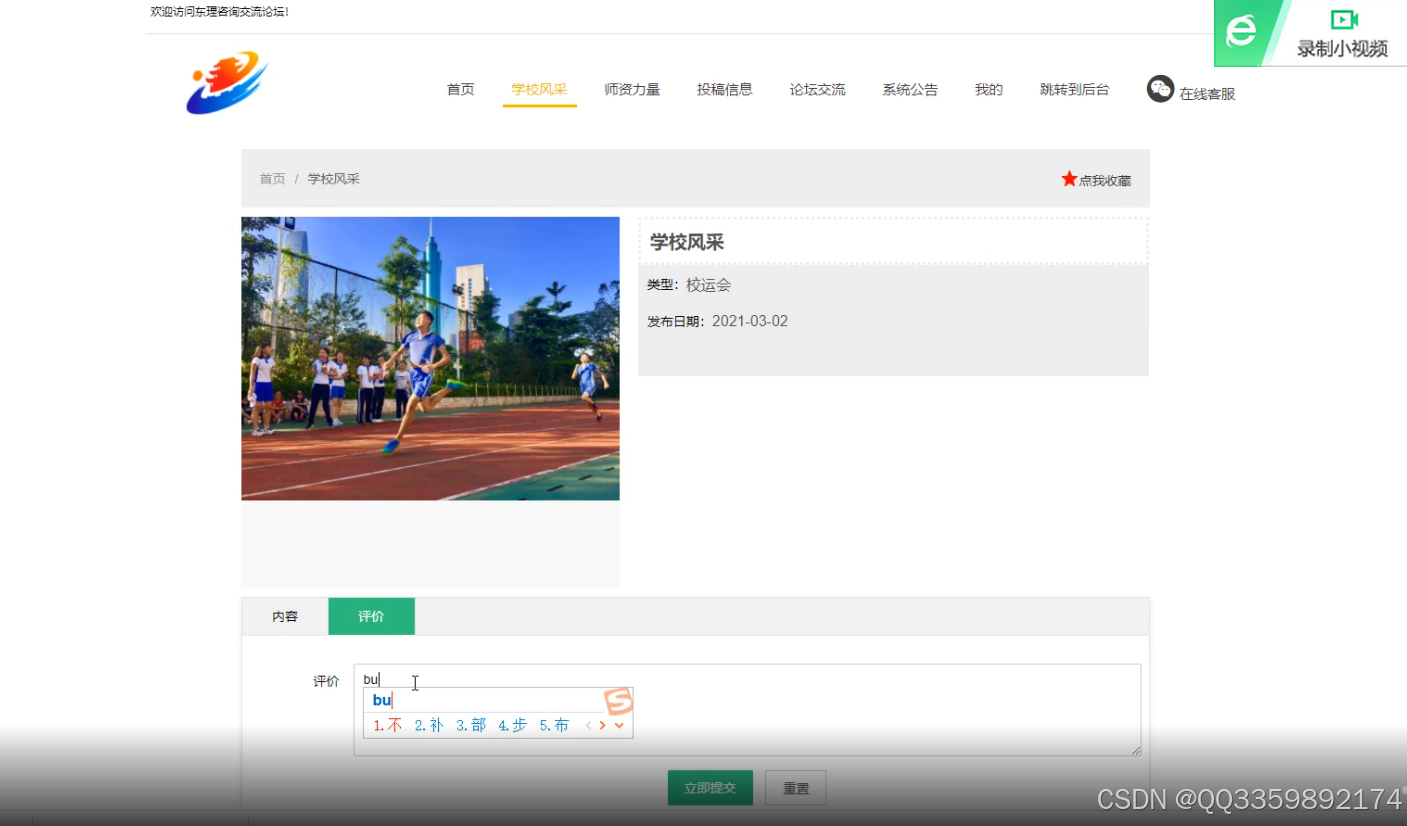Click the 录制小视频 label
Screen dimensions: 1407x826
pyautogui.click(x=1343, y=48)
